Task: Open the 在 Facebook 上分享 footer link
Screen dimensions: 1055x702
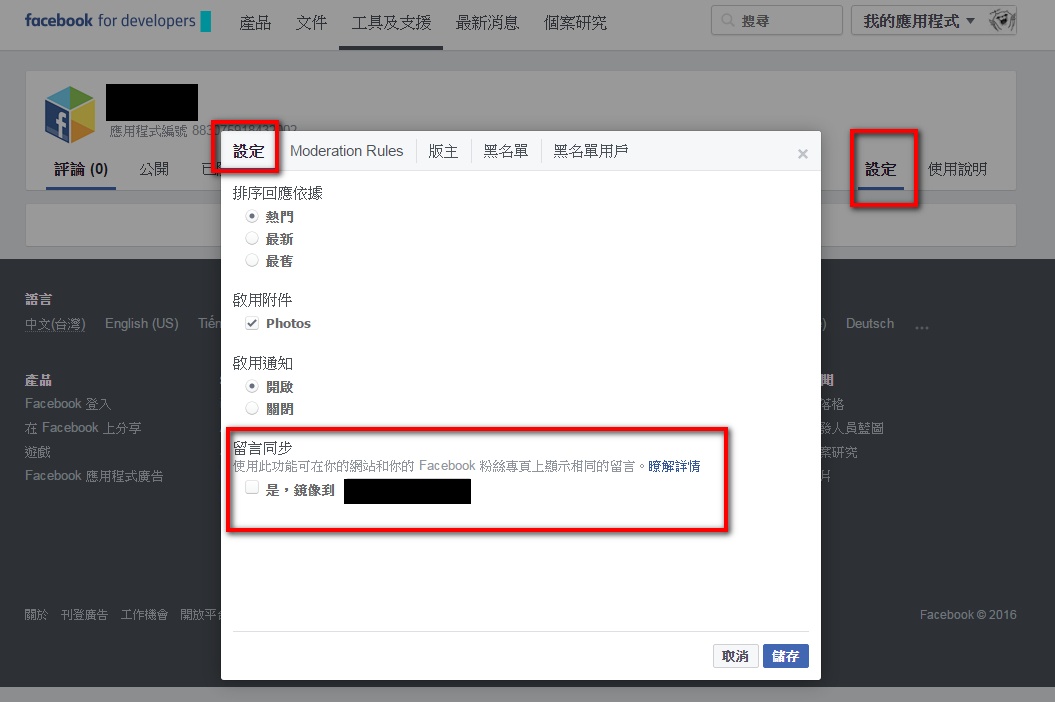Action: click(83, 427)
